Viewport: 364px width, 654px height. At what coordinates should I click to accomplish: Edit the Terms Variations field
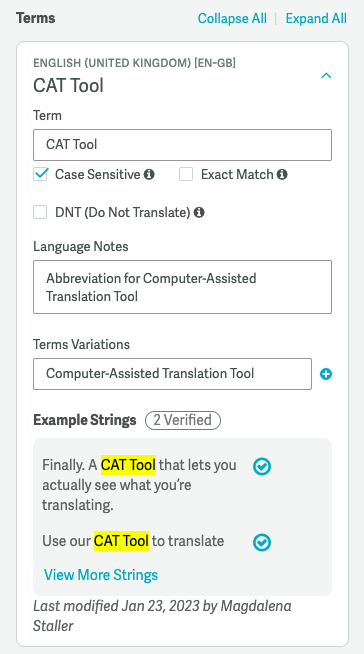173,374
